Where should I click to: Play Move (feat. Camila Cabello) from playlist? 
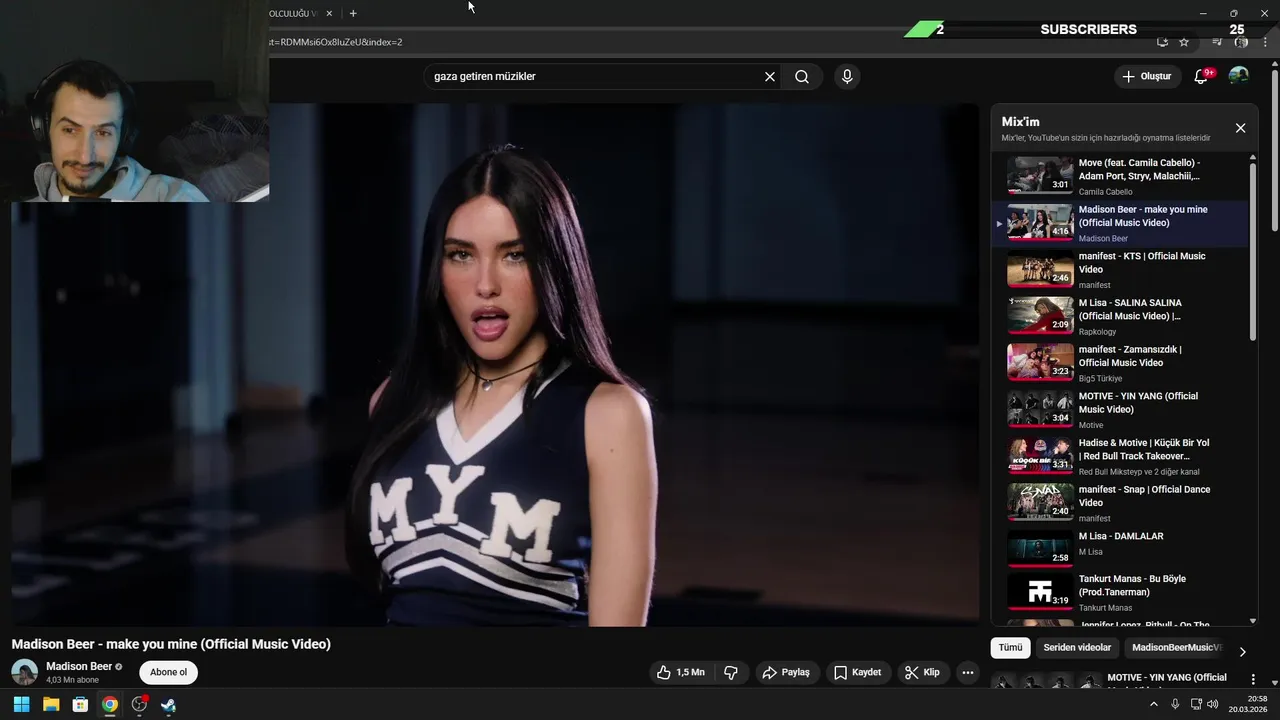1120,176
